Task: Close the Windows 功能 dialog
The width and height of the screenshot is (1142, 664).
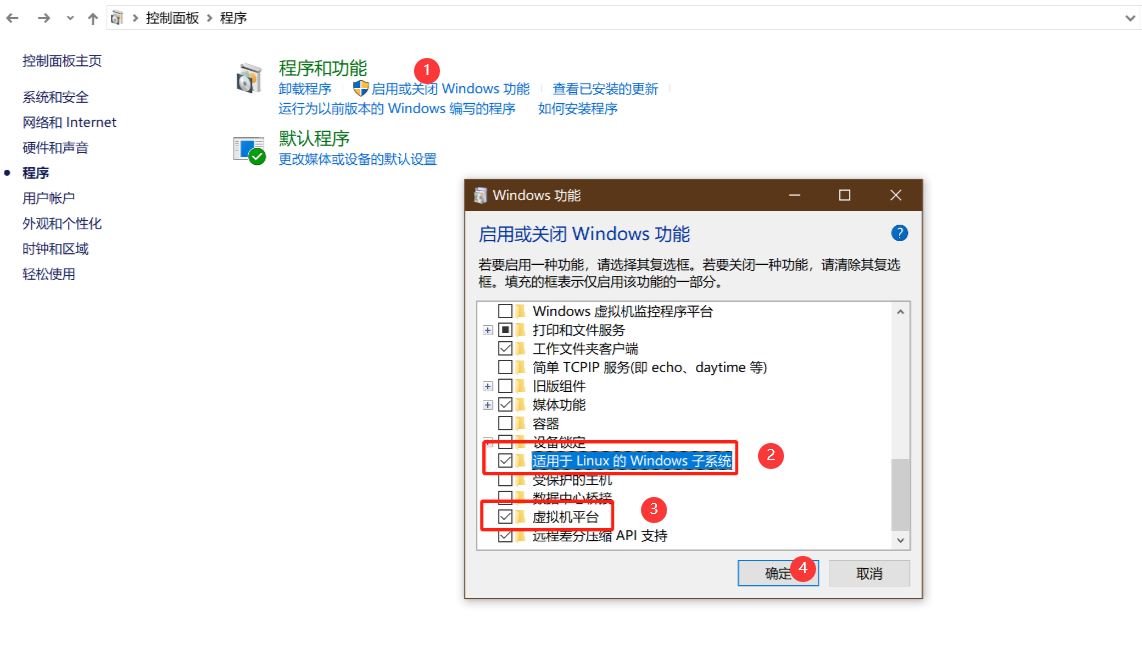Action: [896, 195]
